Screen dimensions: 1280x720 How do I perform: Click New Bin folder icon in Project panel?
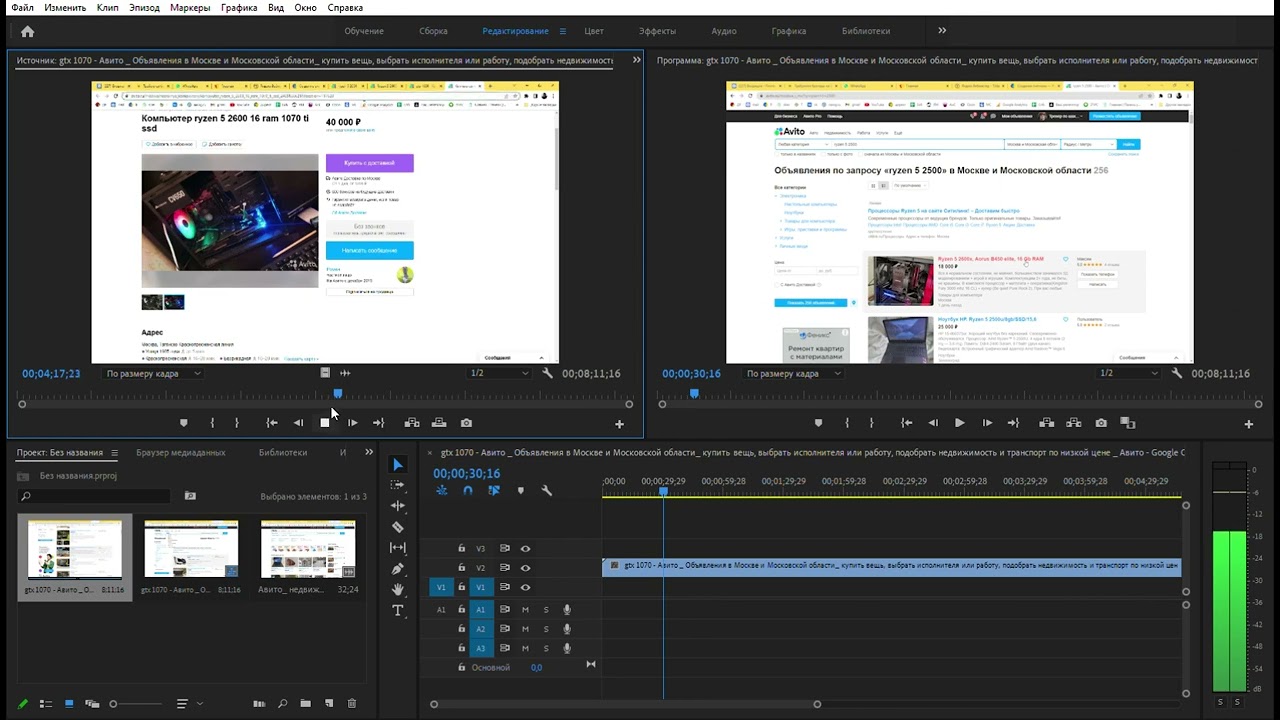[x=305, y=704]
